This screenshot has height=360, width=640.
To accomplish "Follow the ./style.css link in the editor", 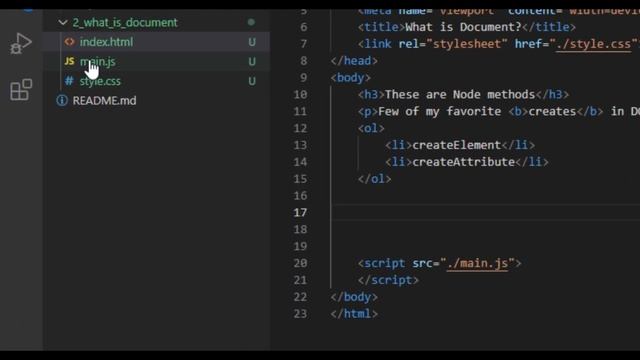I will pos(593,44).
